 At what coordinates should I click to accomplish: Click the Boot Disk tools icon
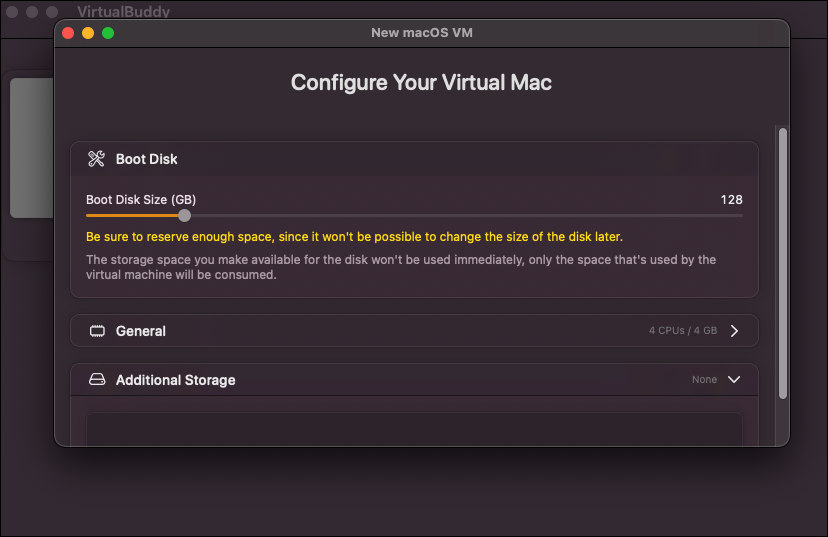pos(96,158)
